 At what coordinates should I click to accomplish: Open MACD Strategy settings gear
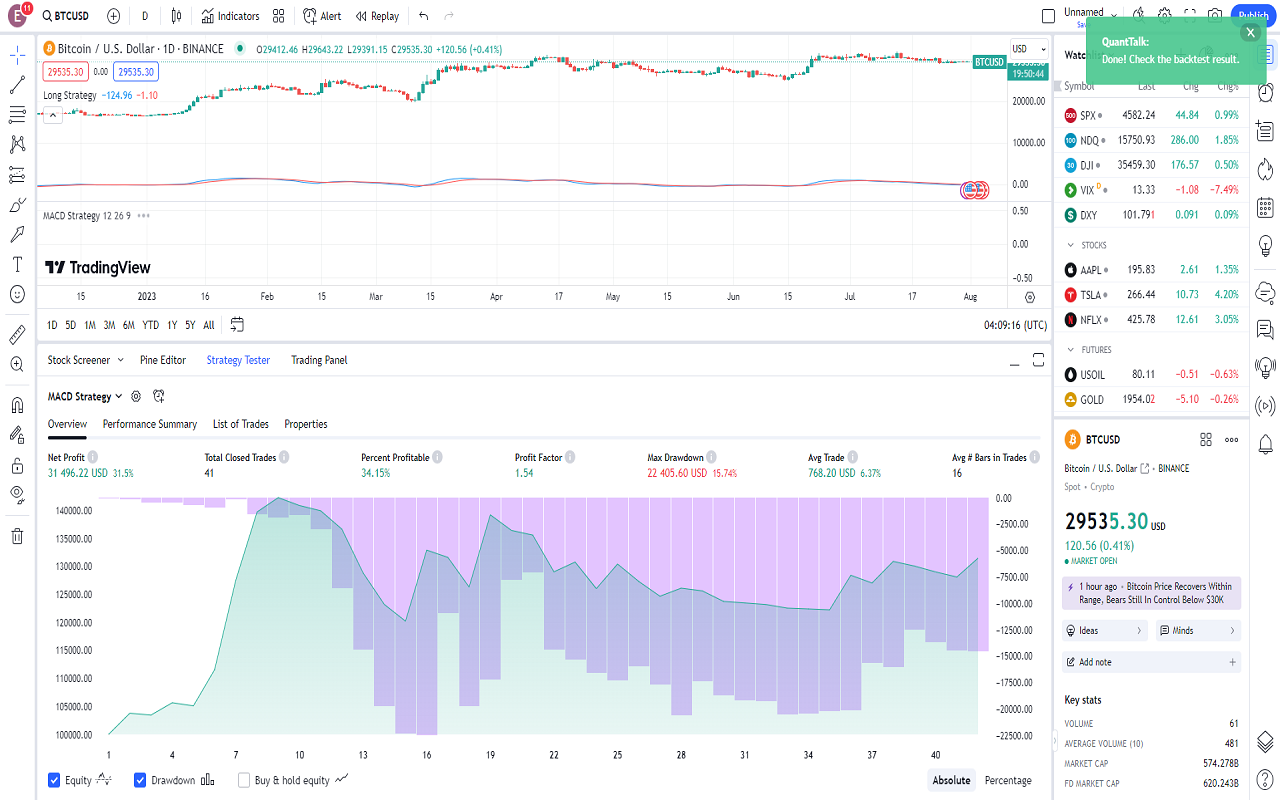click(136, 397)
